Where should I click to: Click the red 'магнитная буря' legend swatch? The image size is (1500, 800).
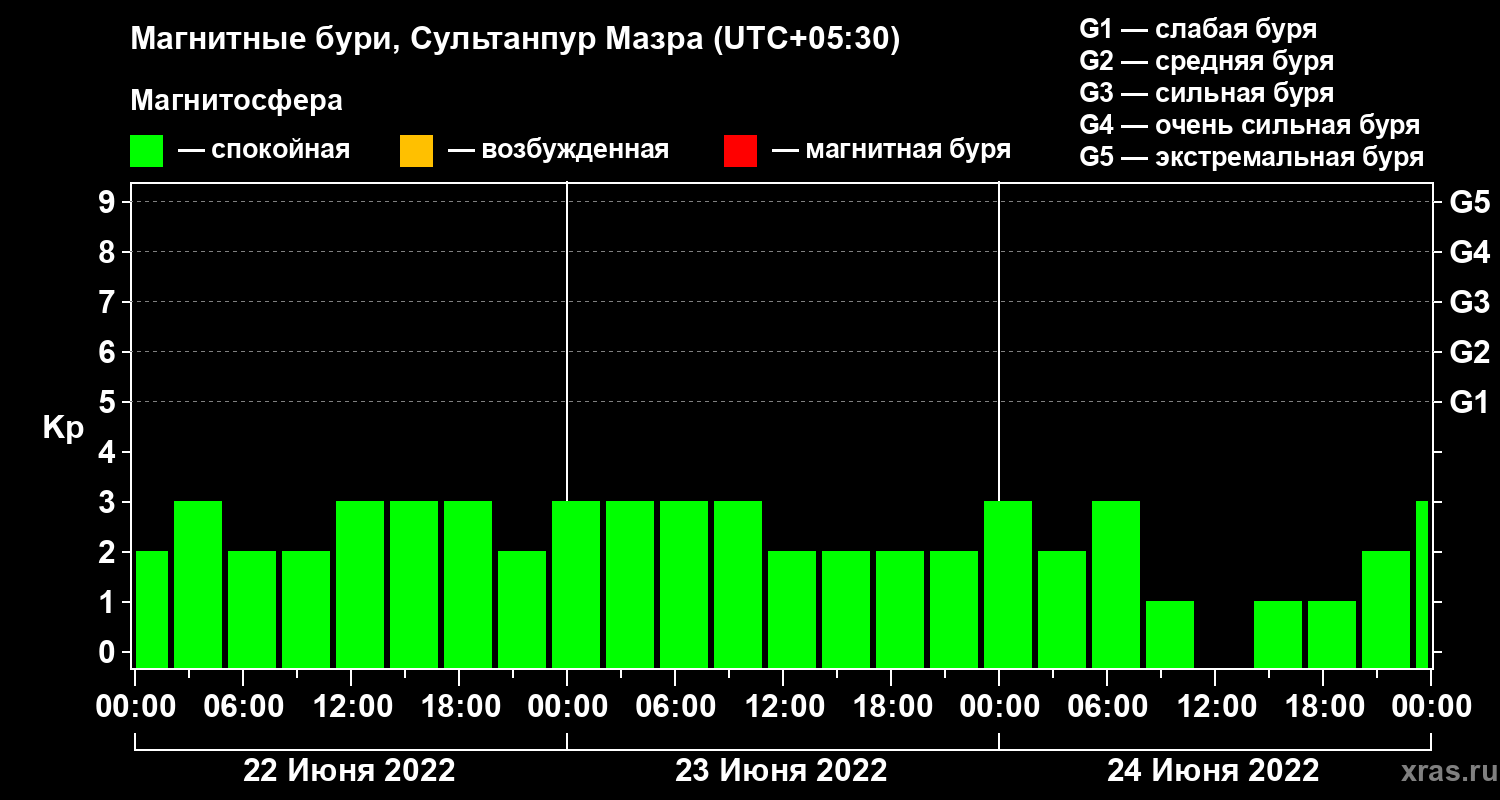coord(740,151)
